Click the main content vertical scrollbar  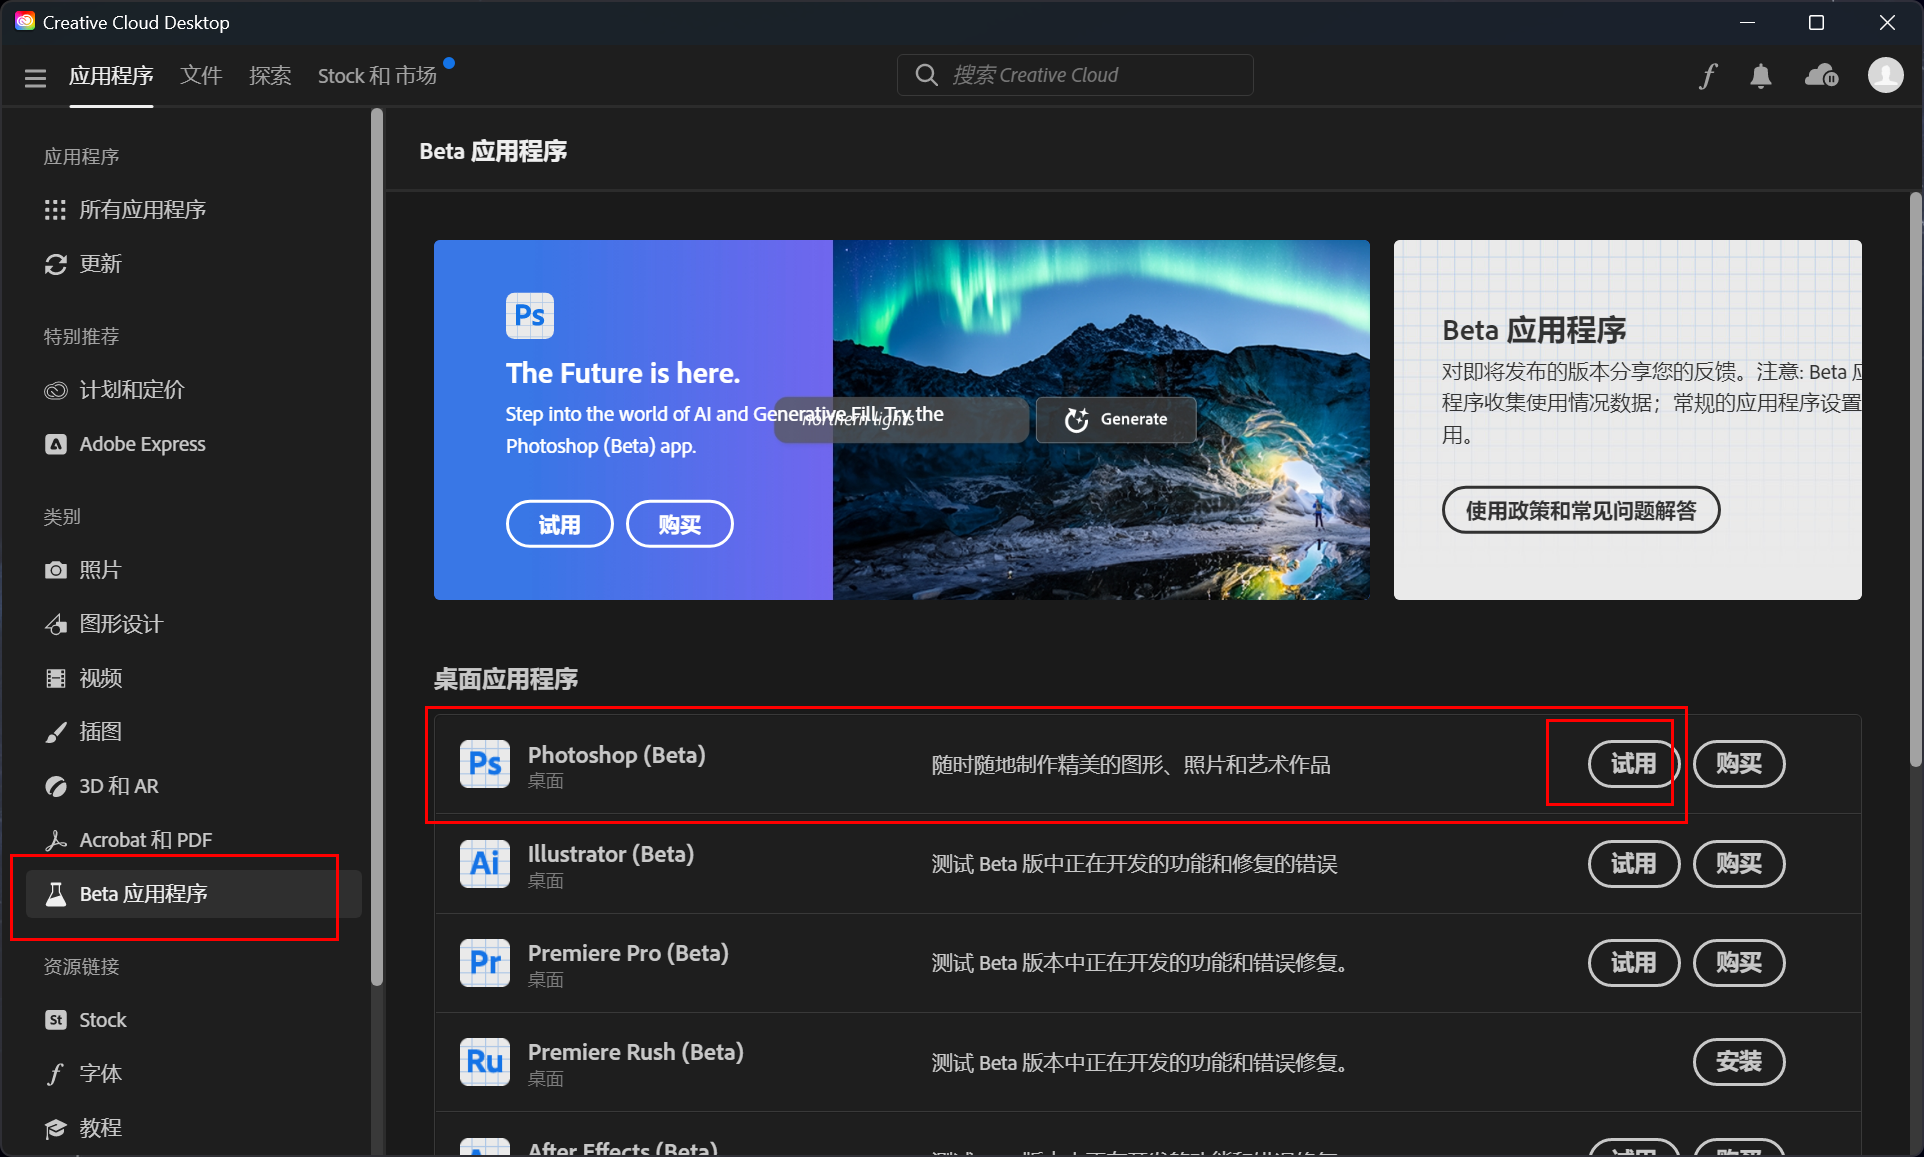tap(1915, 480)
